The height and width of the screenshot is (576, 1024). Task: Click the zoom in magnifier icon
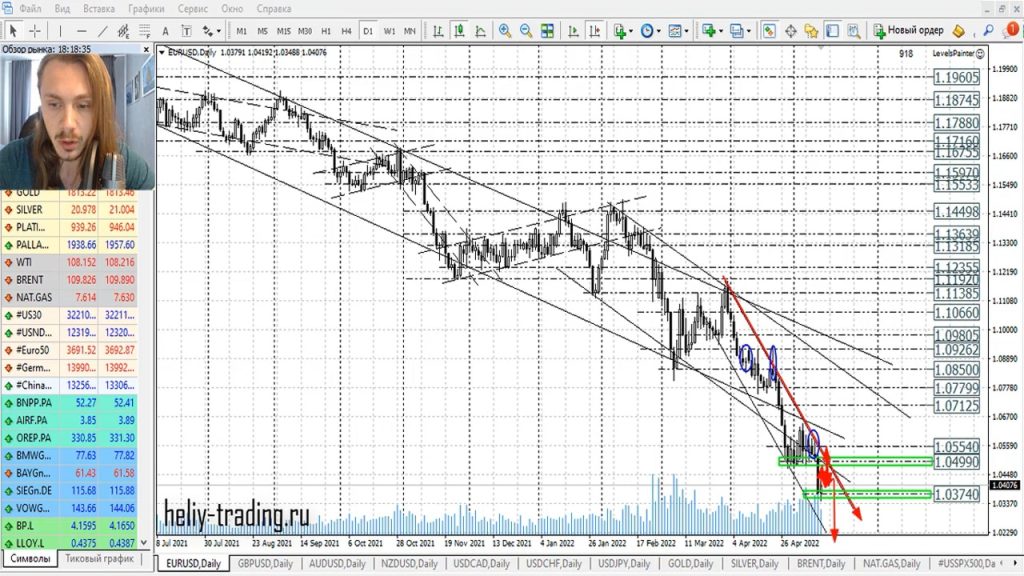[505, 31]
